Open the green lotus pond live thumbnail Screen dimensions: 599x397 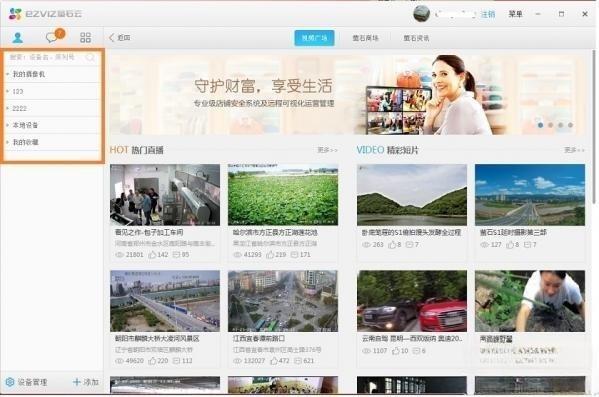point(283,195)
